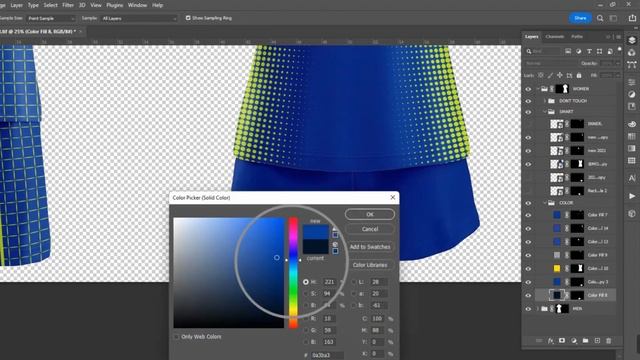Click the new group folder icon
Viewport: 640px width, 360px height.
(585, 340)
